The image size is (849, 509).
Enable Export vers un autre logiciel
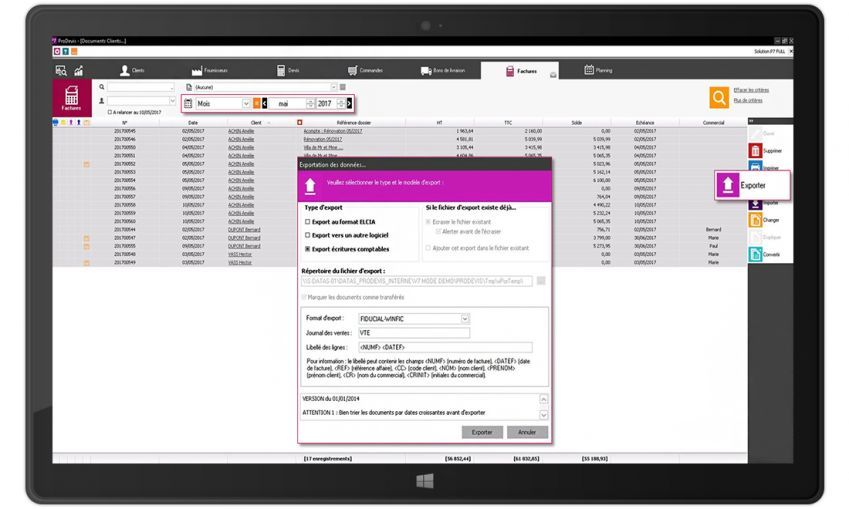(x=308, y=235)
